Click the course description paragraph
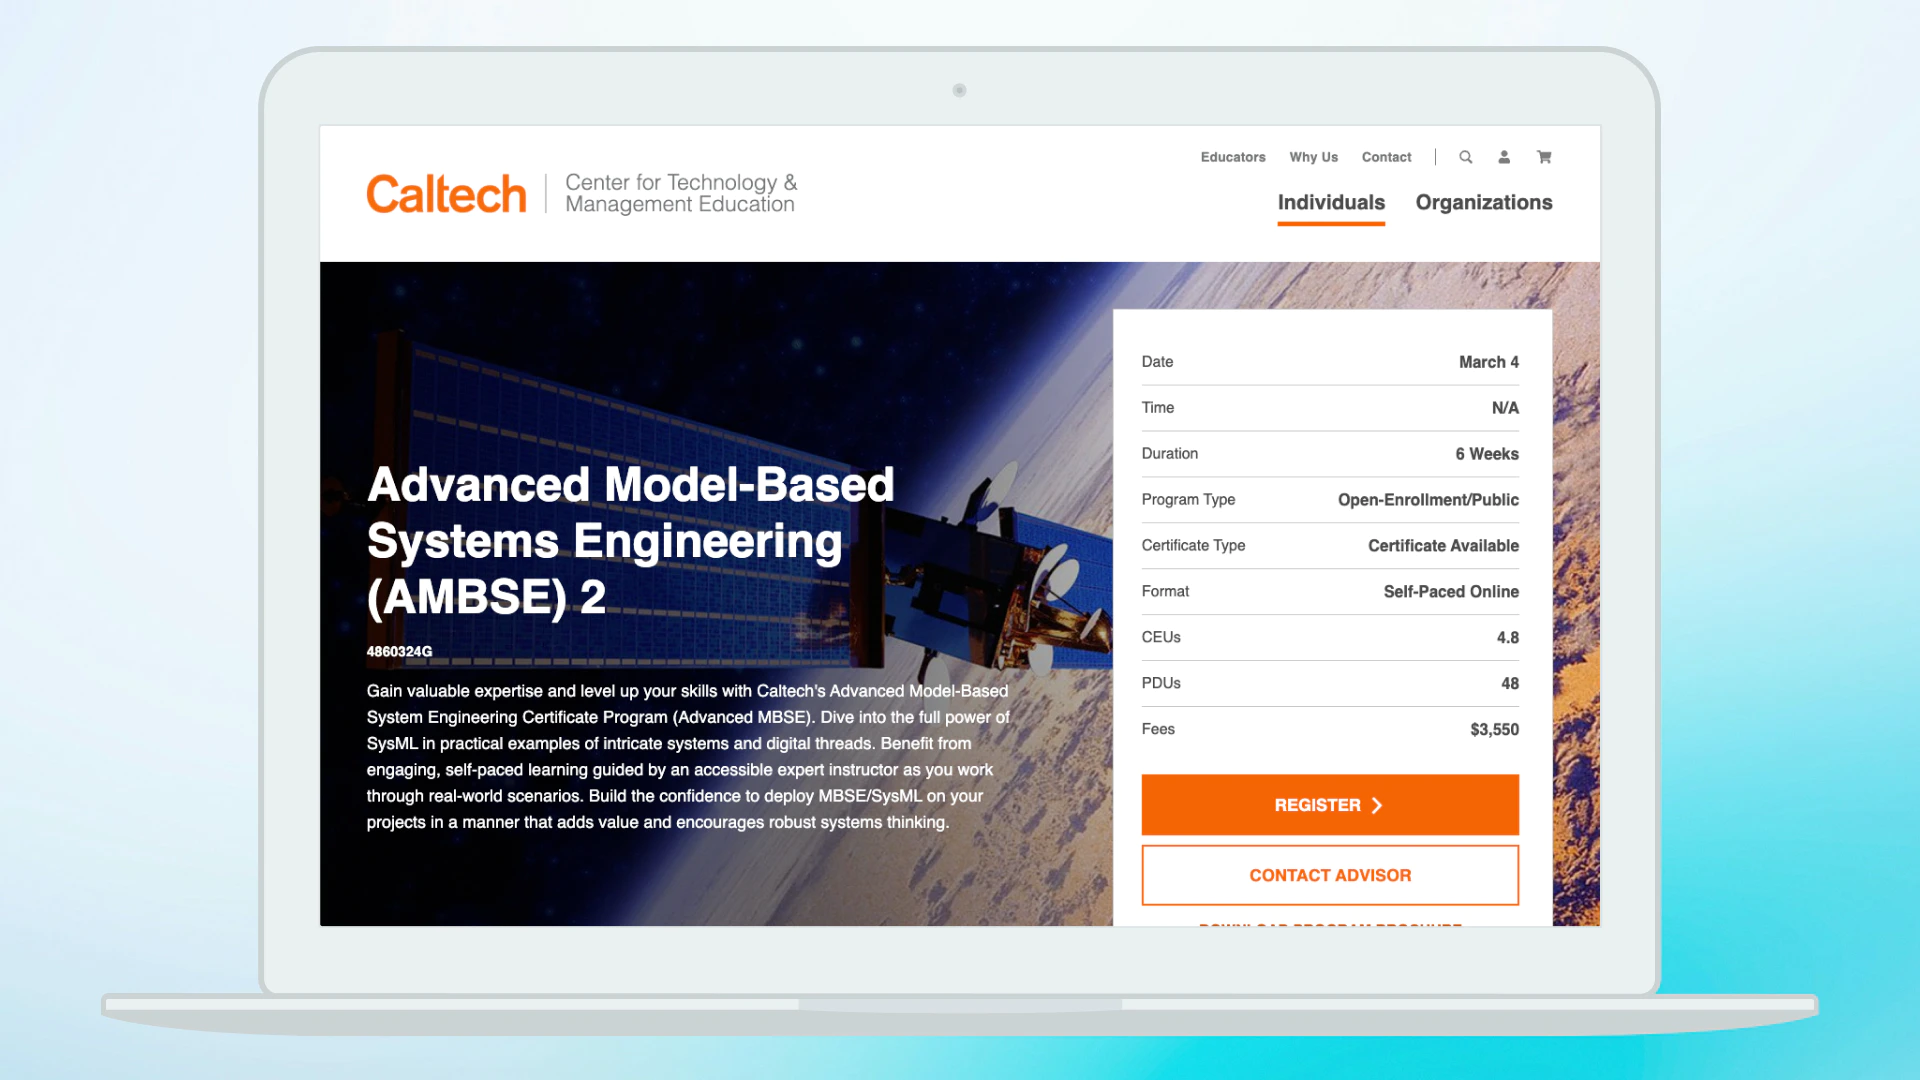The width and height of the screenshot is (1920, 1080). click(688, 757)
